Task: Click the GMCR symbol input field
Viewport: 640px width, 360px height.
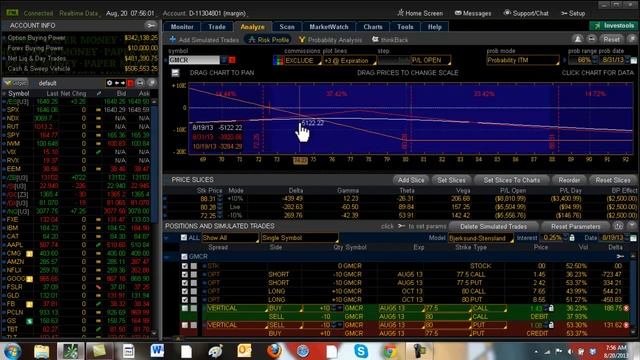Action: pos(194,60)
